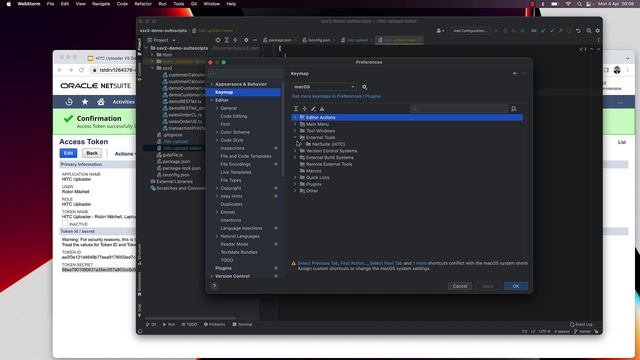This screenshot has width=640, height=360.
Task: Click the Preferences search field
Action: pyautogui.click(x=245, y=73)
